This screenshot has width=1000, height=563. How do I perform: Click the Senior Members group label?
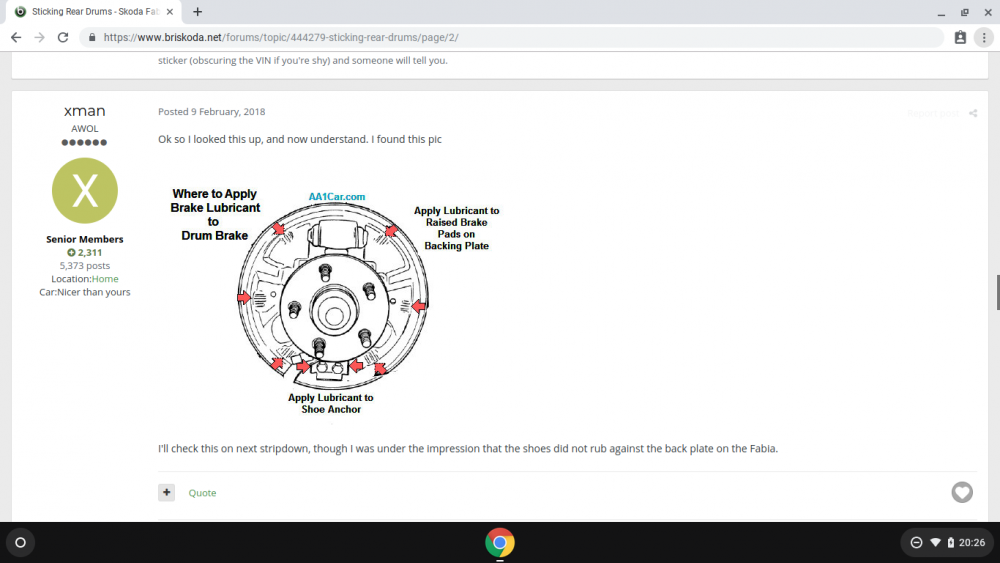85,239
